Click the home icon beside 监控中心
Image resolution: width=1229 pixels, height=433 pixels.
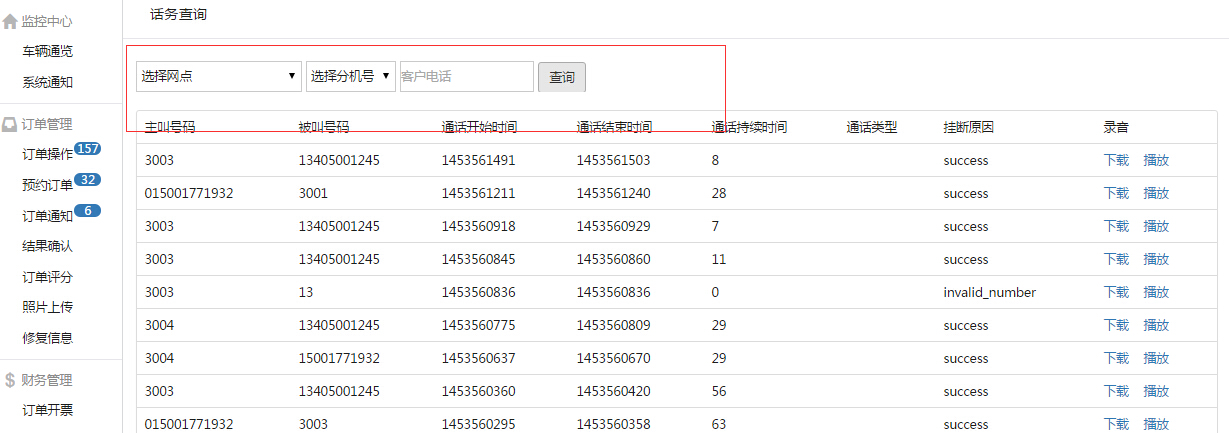[10, 21]
